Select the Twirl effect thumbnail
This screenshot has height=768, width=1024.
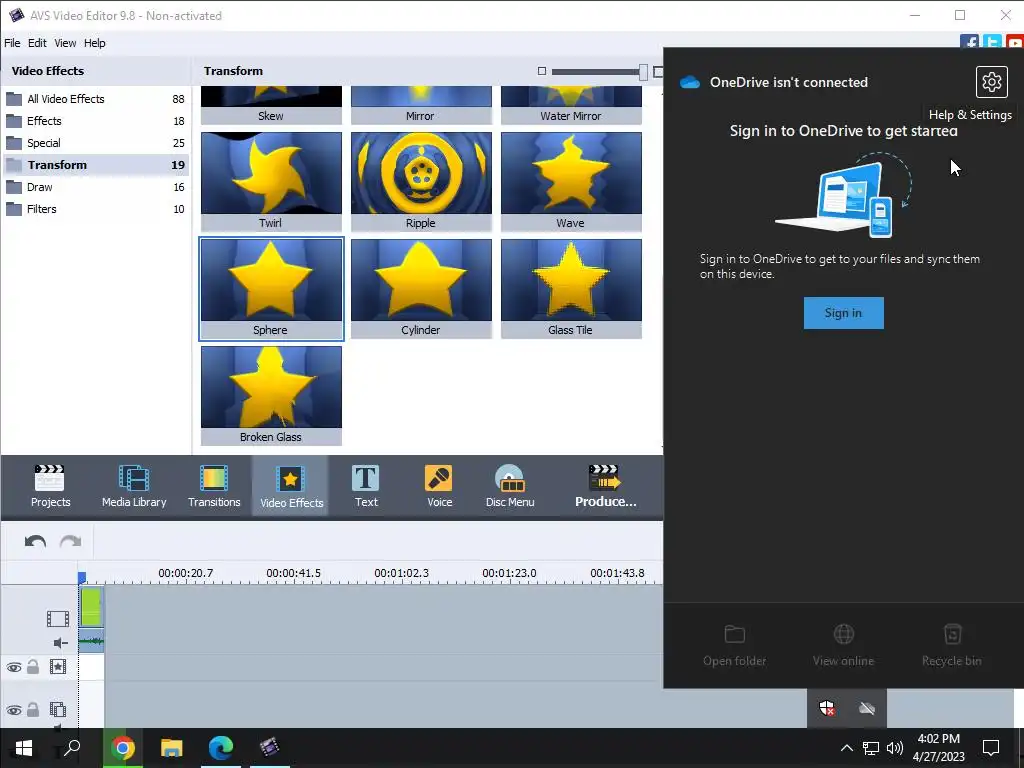271,182
